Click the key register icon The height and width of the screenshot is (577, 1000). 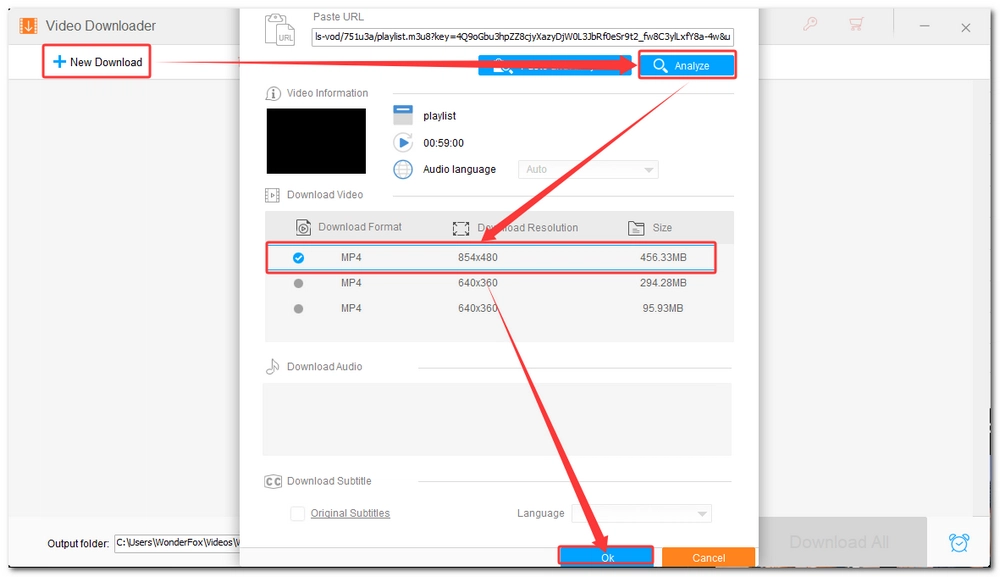tap(811, 26)
